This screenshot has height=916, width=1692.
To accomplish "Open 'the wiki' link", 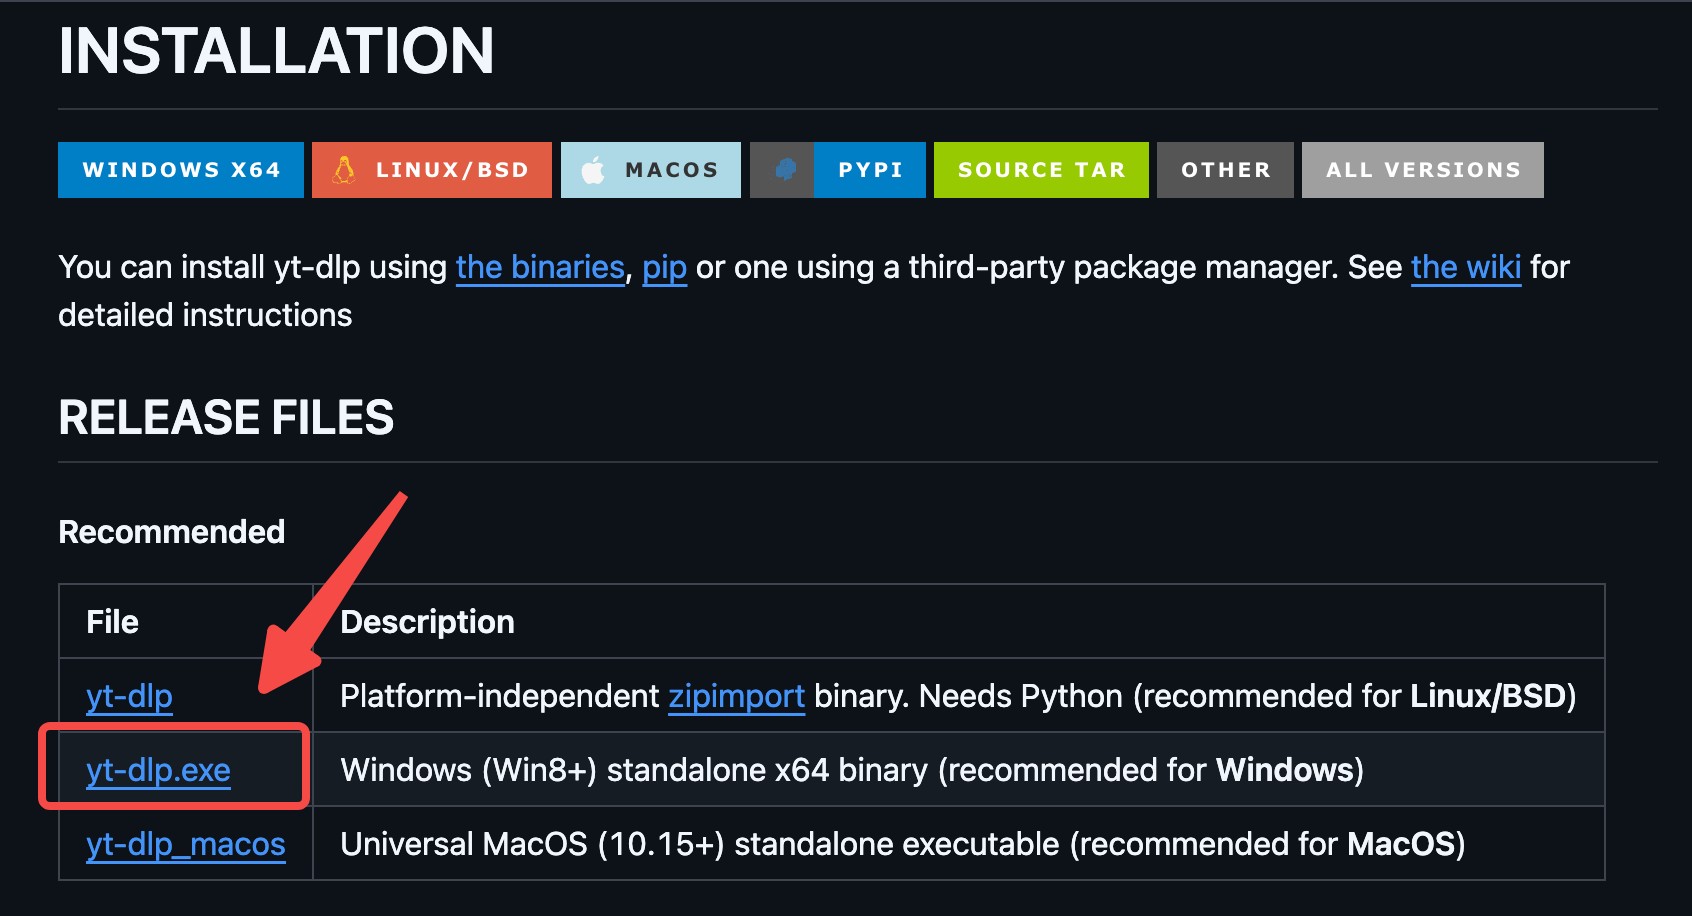I will tap(1466, 267).
